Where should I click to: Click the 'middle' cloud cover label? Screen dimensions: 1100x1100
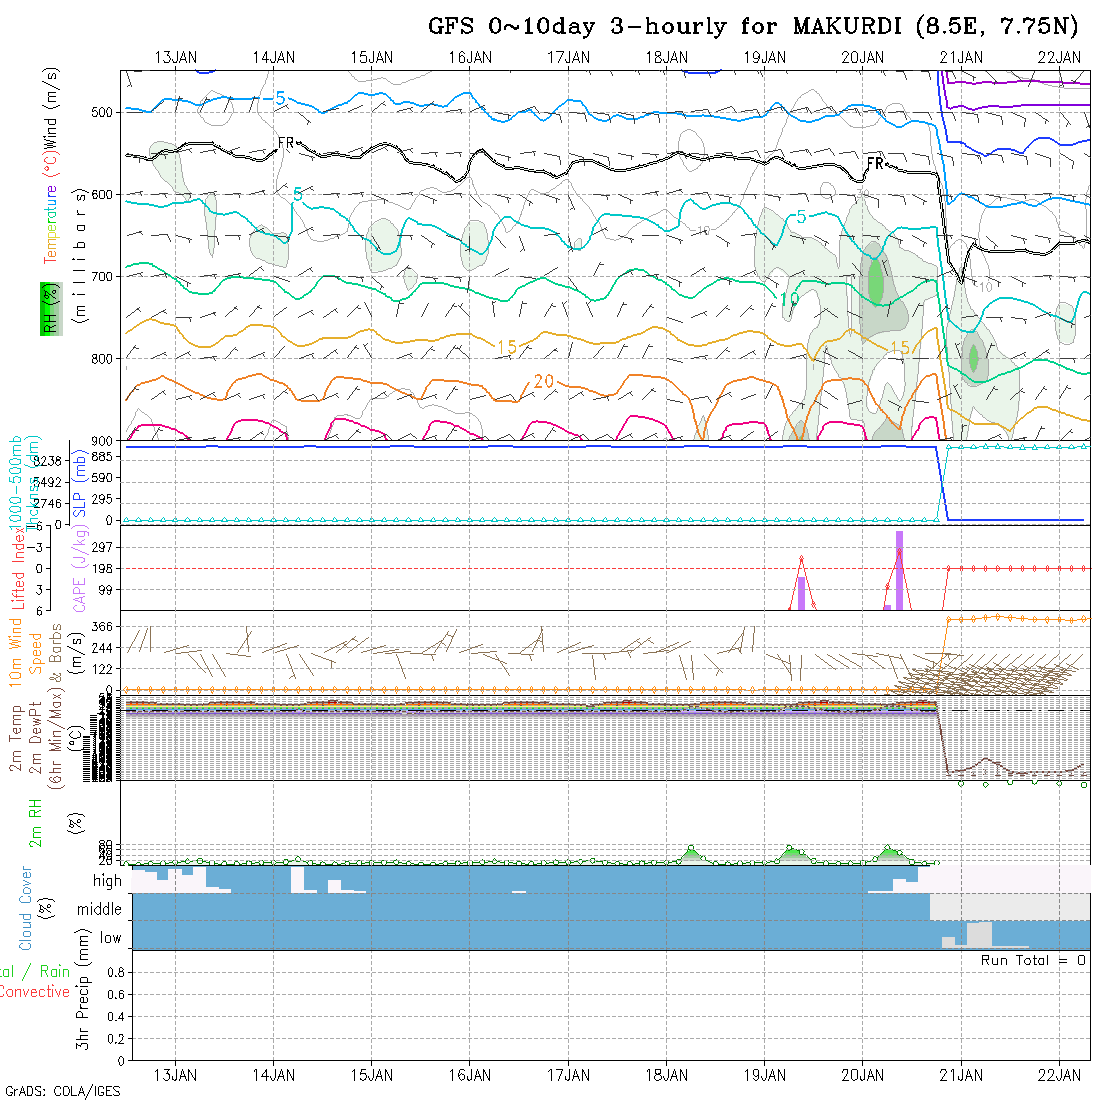click(x=100, y=909)
